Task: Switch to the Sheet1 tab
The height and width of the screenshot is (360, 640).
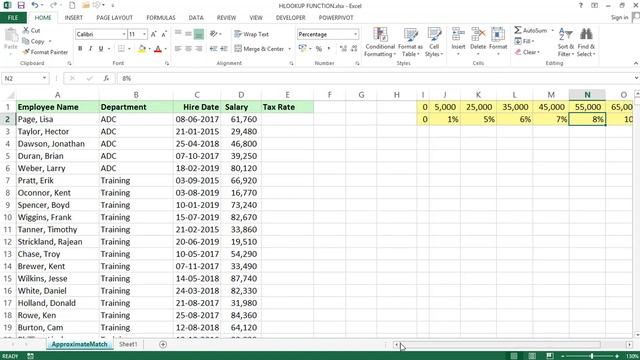Action: [128, 344]
